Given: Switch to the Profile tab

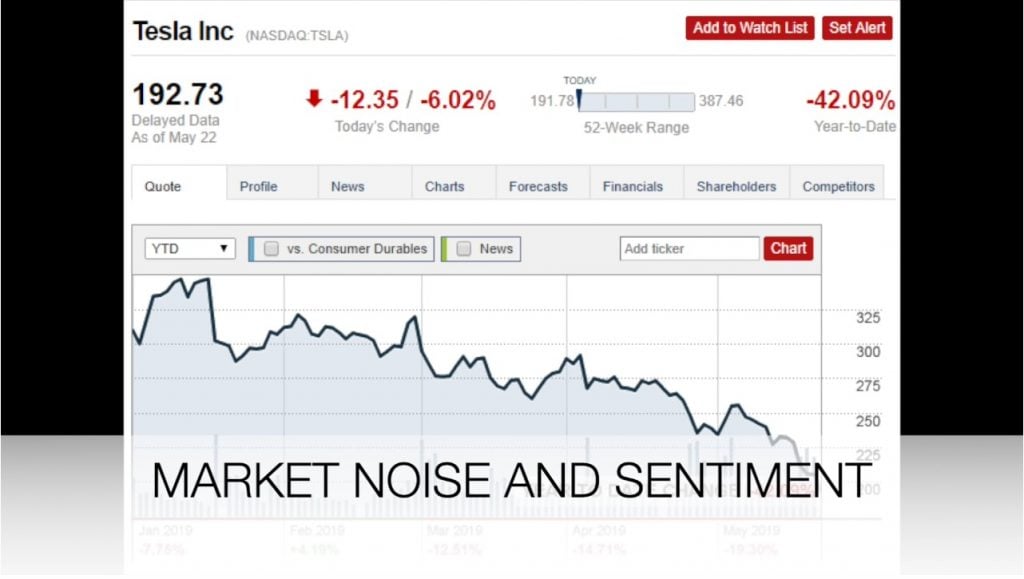Looking at the screenshot, I should point(258,186).
